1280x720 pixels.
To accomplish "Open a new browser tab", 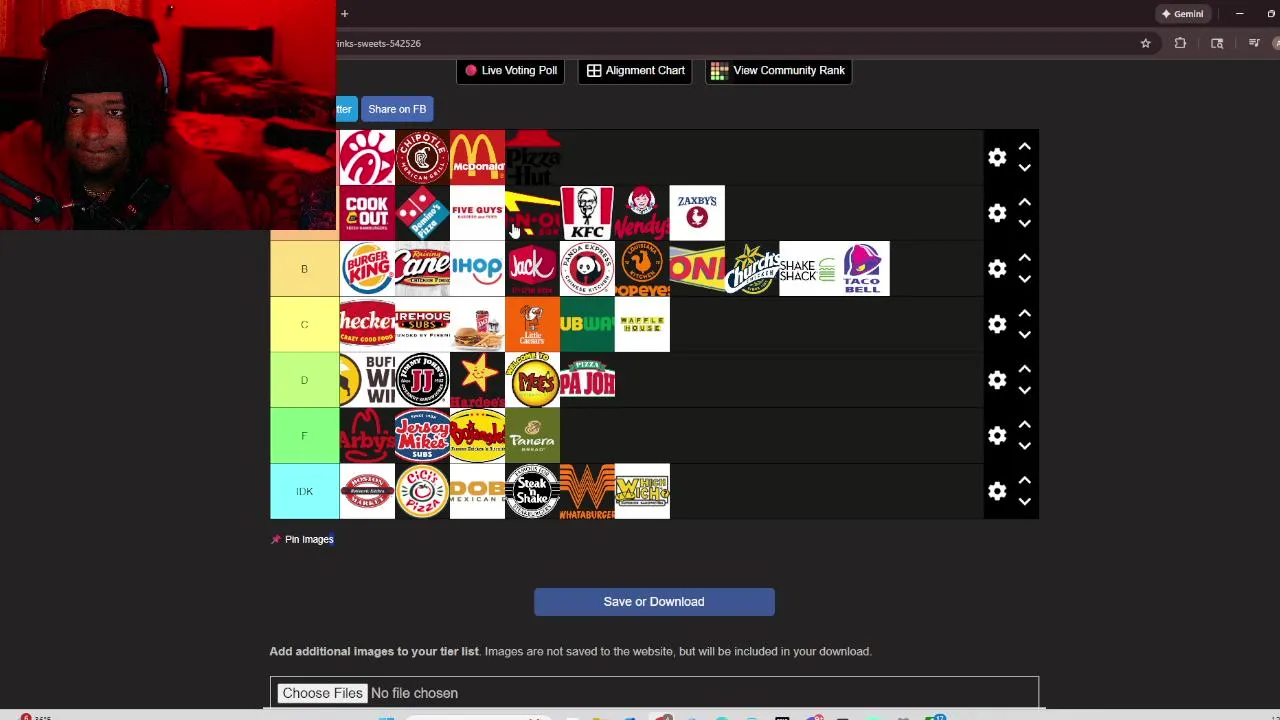I will [x=344, y=14].
